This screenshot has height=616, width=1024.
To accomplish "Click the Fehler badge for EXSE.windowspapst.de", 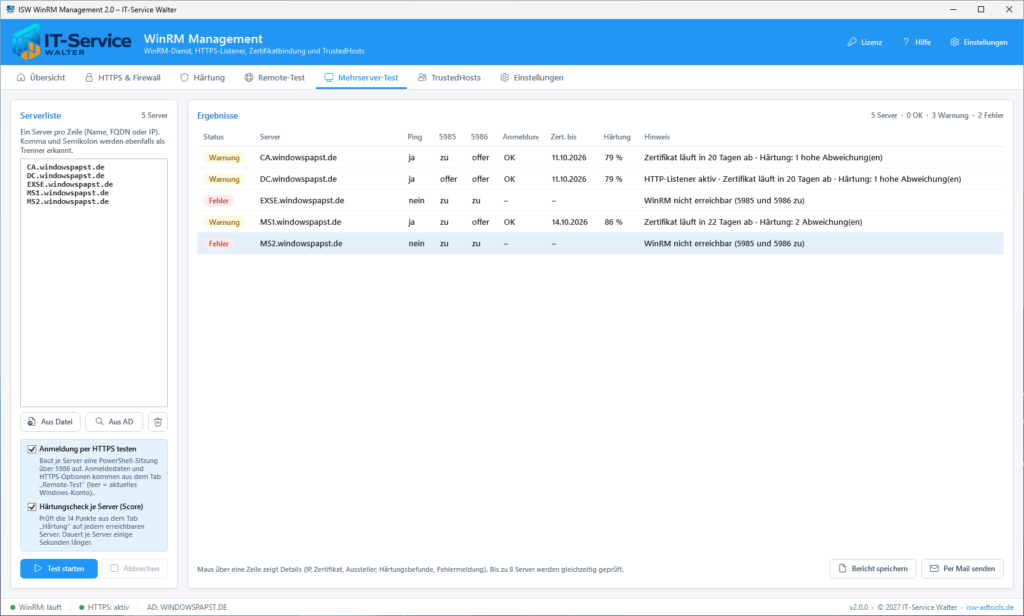I will (219, 201).
